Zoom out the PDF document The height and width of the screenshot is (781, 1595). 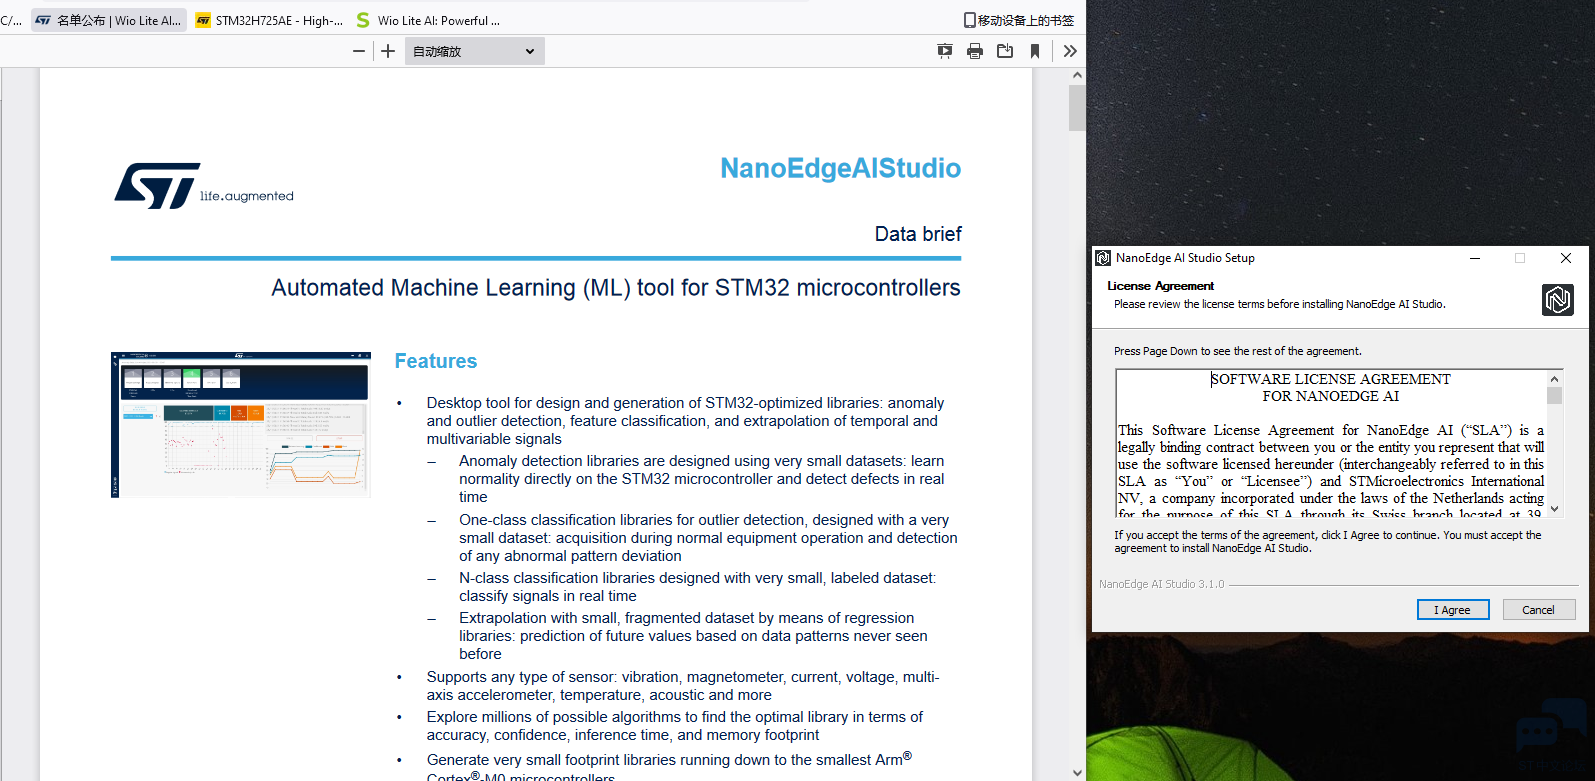pos(359,51)
